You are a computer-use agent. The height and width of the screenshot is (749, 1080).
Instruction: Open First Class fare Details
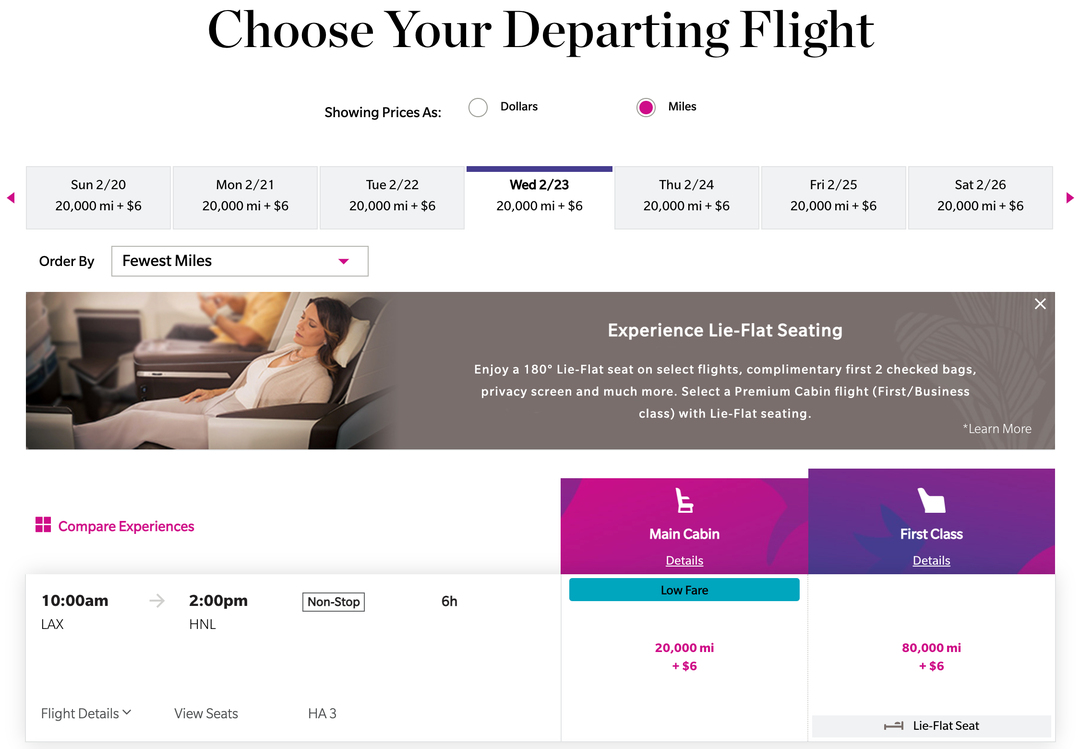[931, 560]
